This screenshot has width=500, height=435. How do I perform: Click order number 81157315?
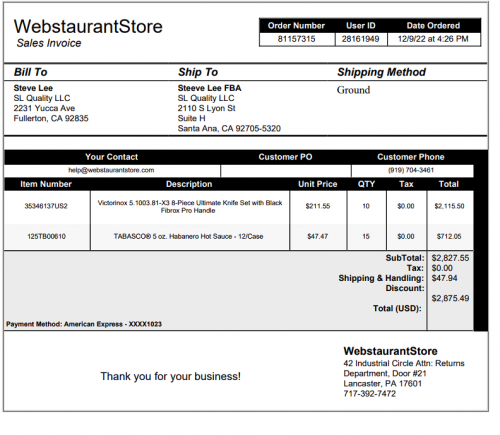coord(297,39)
